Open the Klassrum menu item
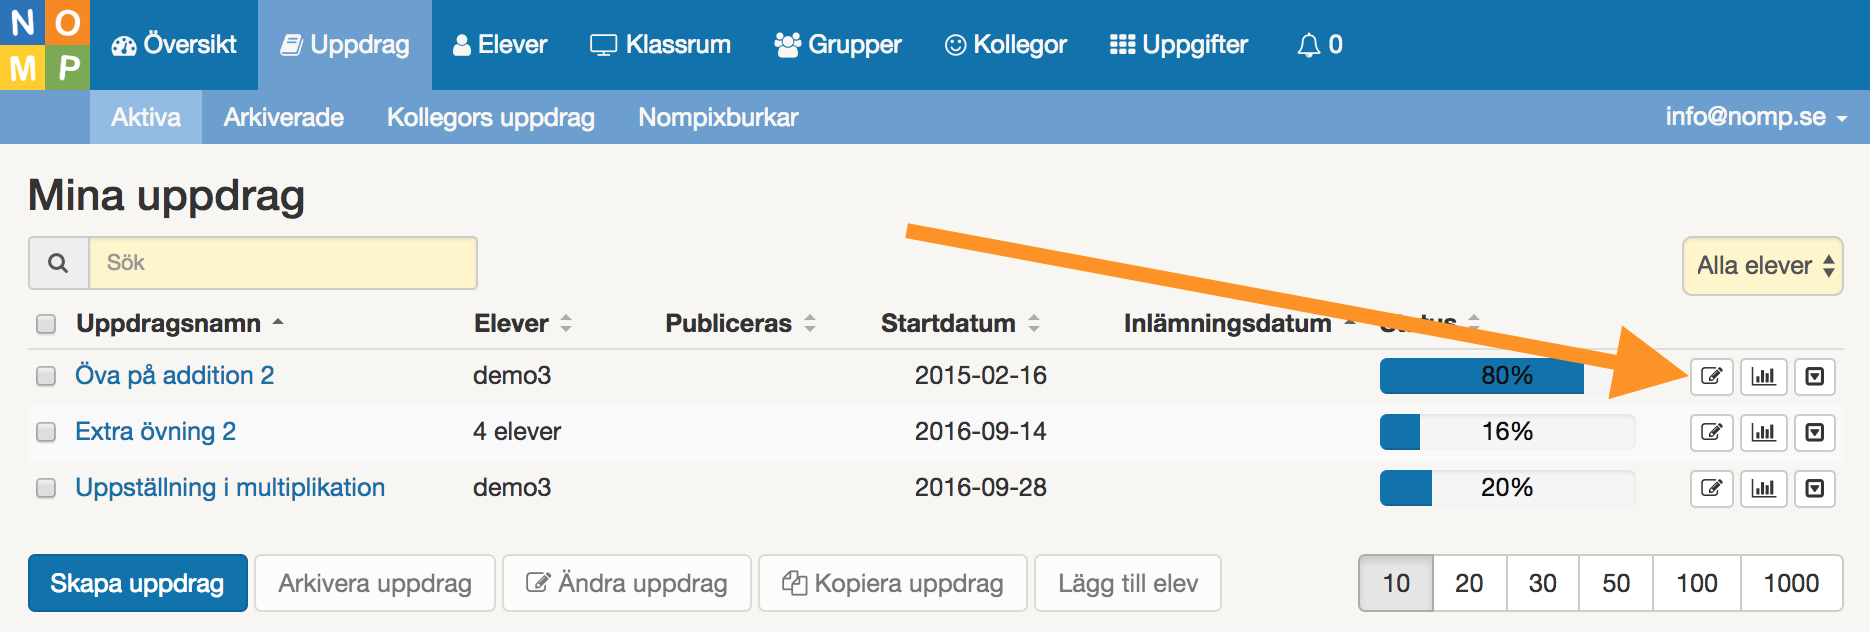The width and height of the screenshot is (1870, 632). 660,45
